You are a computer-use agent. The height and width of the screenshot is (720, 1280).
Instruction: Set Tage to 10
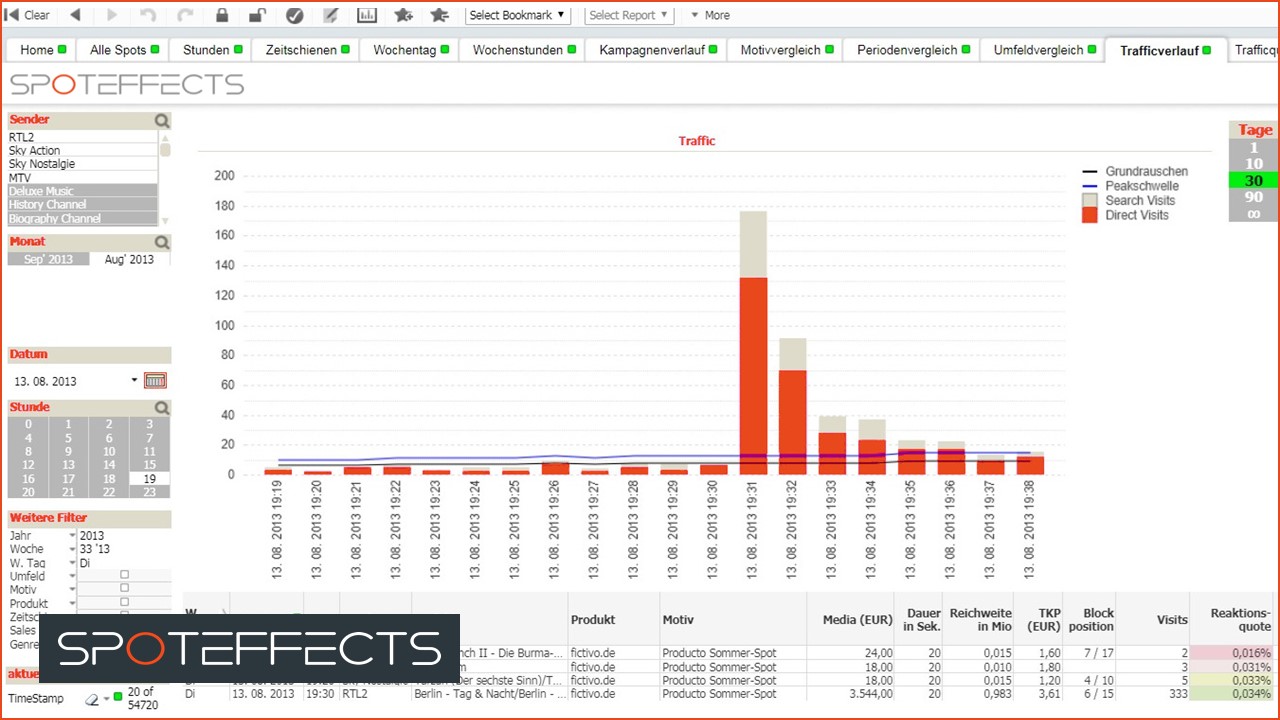(x=1254, y=164)
